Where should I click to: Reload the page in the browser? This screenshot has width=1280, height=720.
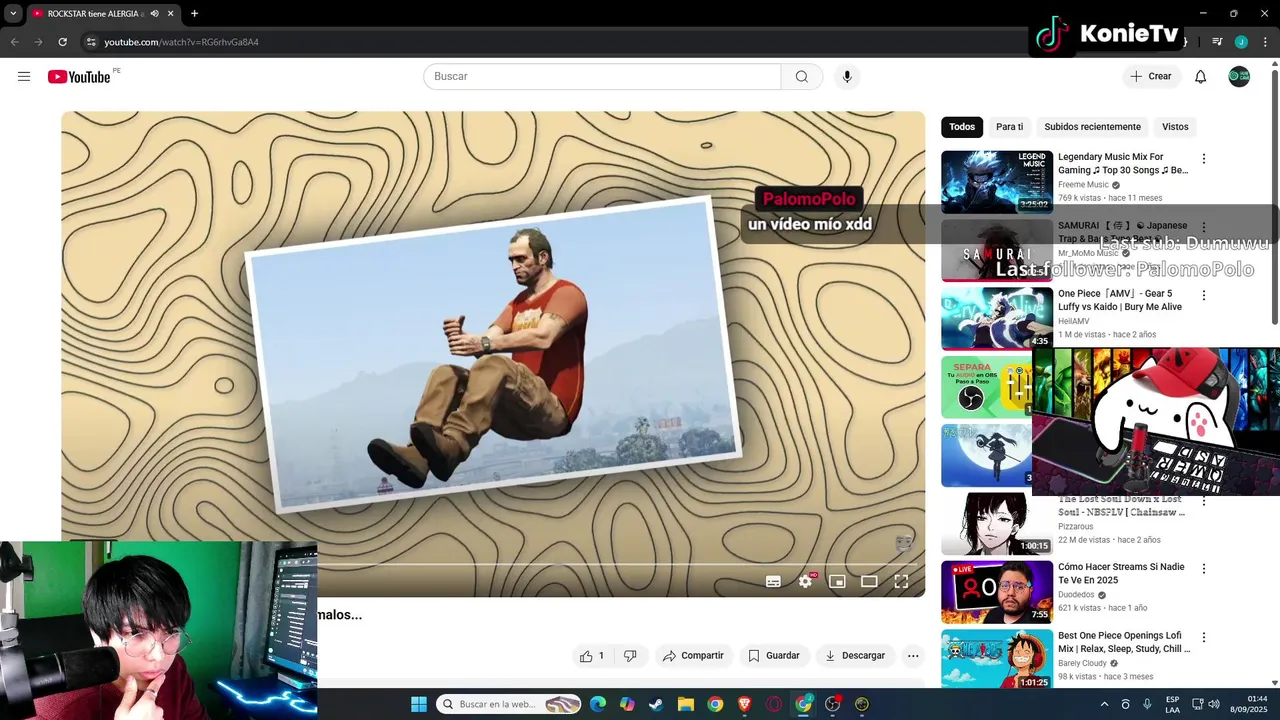tap(62, 42)
